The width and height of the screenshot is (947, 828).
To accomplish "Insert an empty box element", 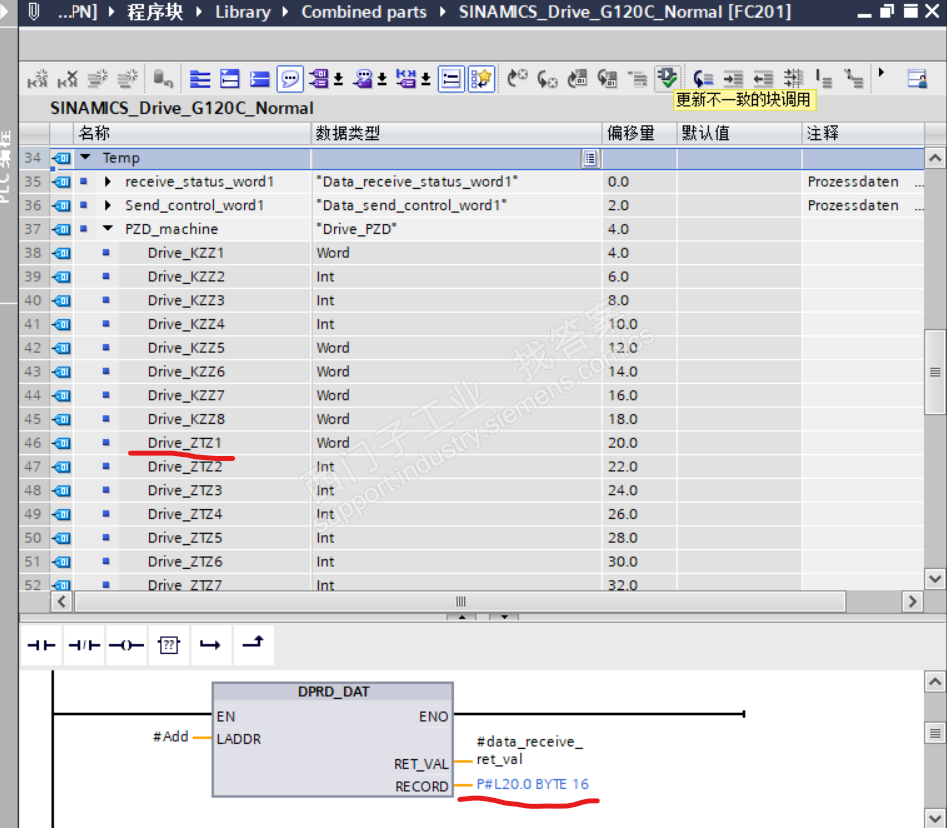I will (169, 645).
